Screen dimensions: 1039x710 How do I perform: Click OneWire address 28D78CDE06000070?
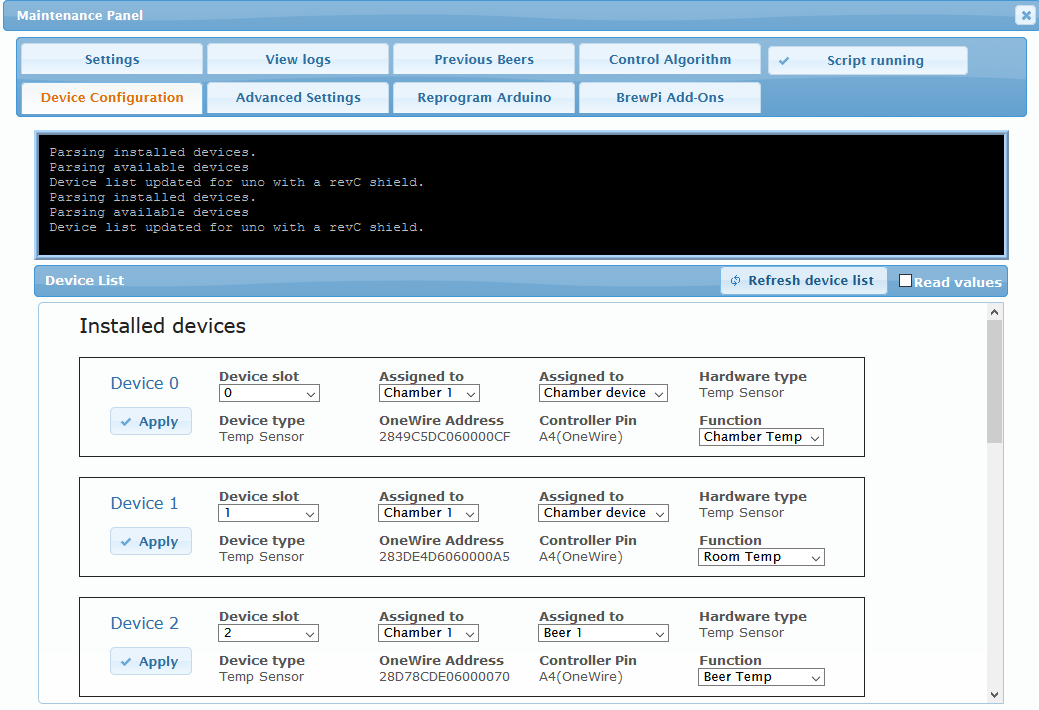click(x=445, y=677)
